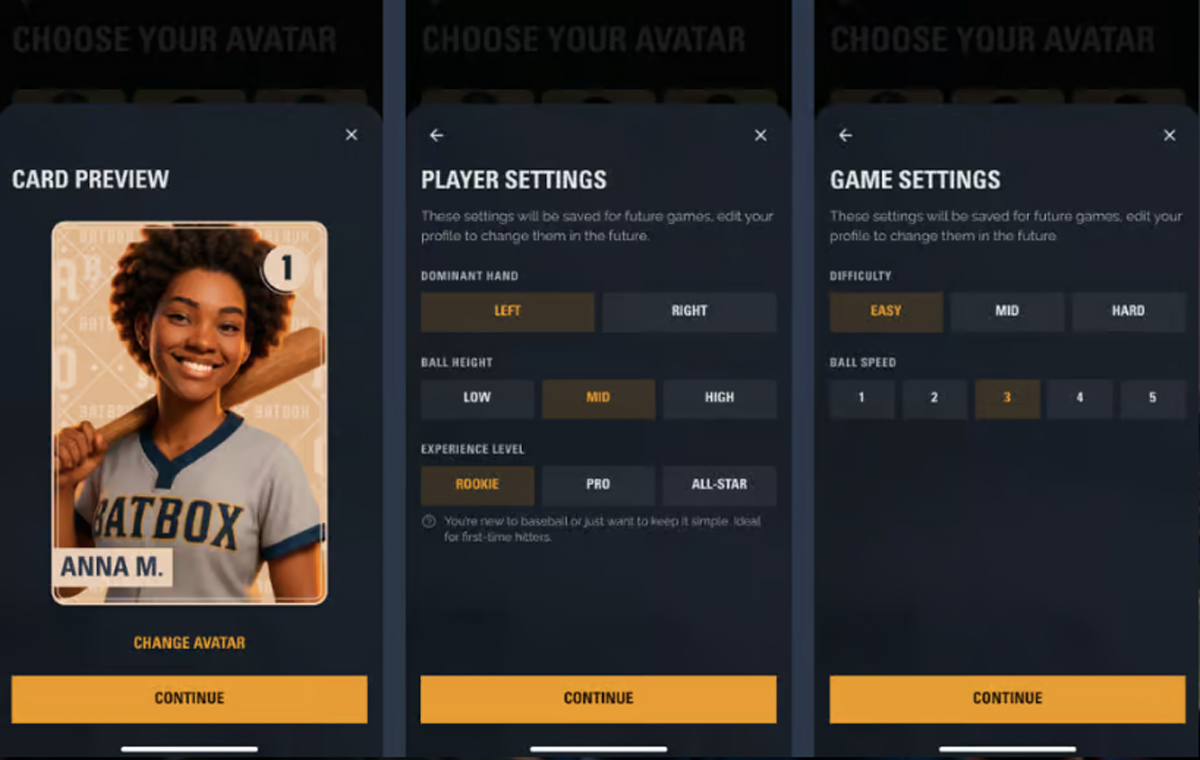Image resolution: width=1200 pixels, height=760 pixels.
Task: Set ball height to High
Action: 719,398
